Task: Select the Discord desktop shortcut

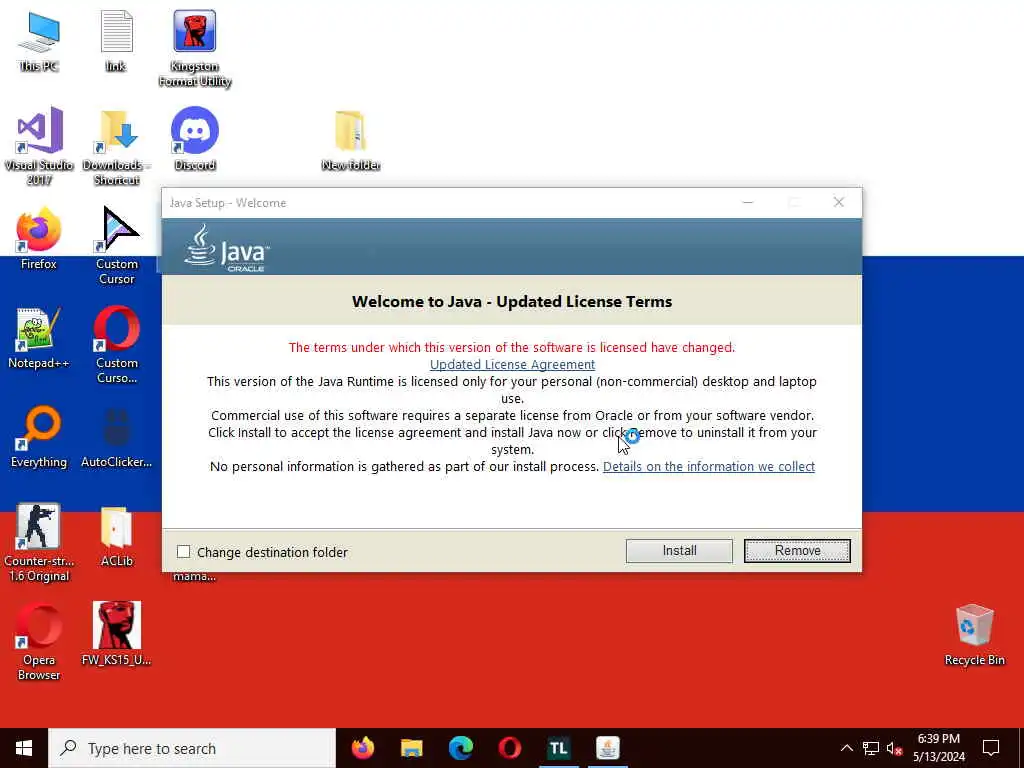Action: coord(195,138)
